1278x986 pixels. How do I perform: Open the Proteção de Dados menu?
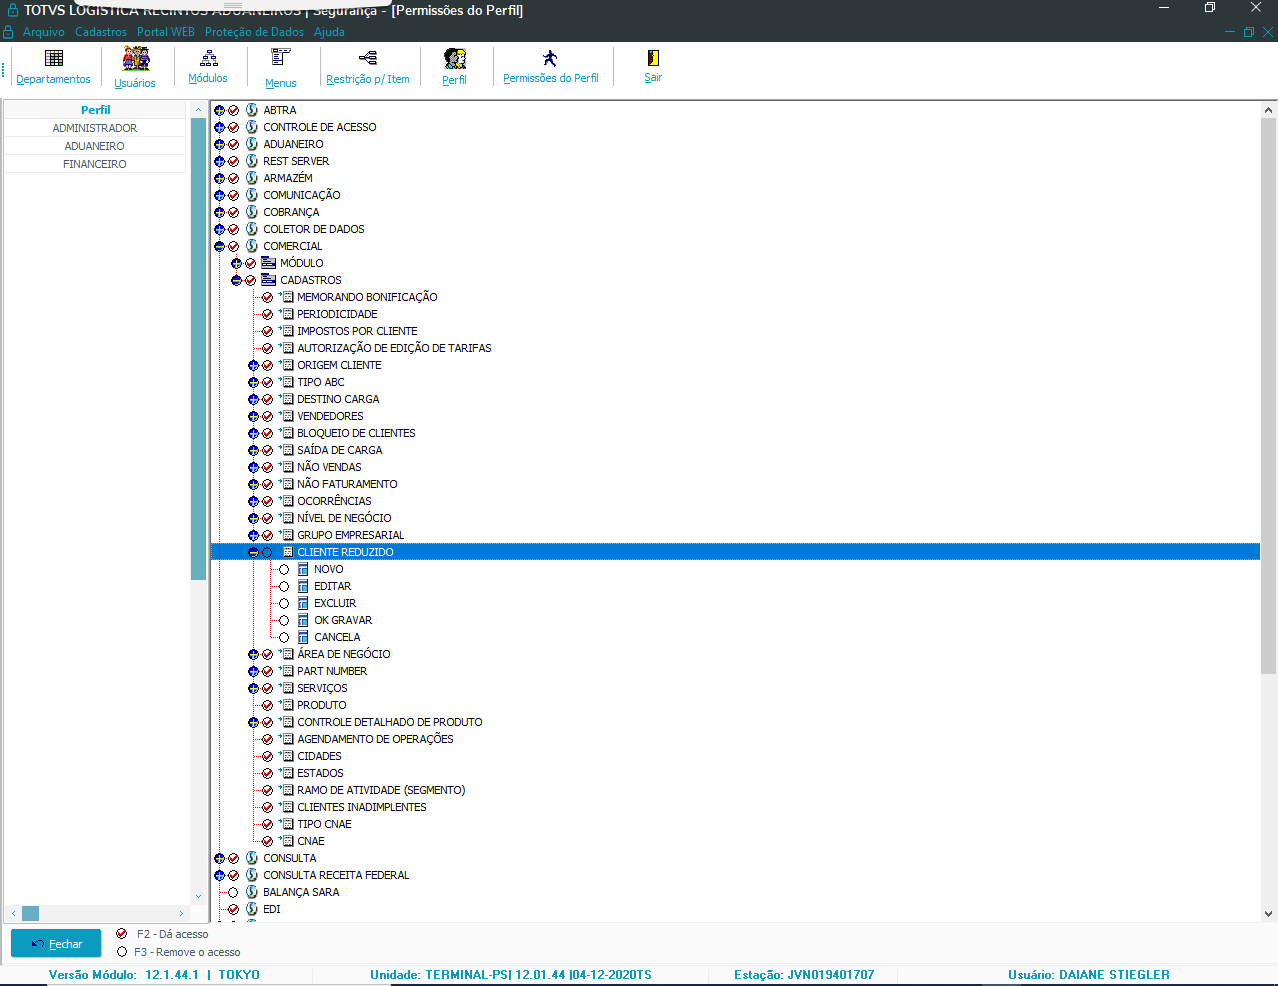(254, 32)
